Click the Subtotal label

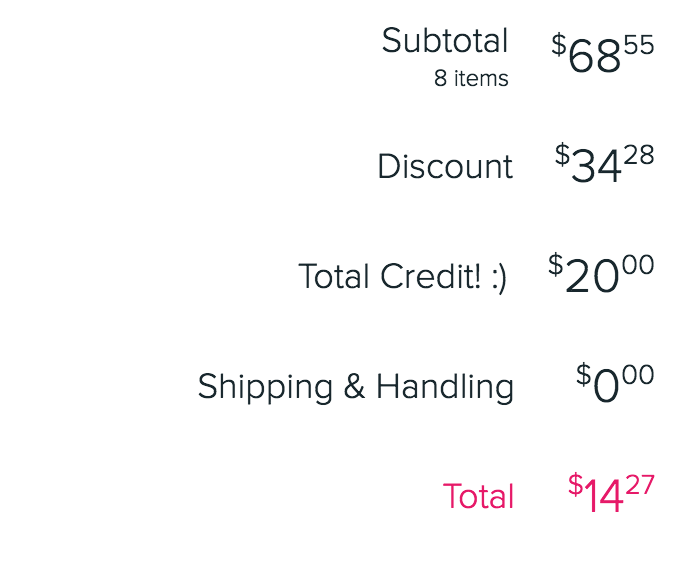[x=445, y=41]
